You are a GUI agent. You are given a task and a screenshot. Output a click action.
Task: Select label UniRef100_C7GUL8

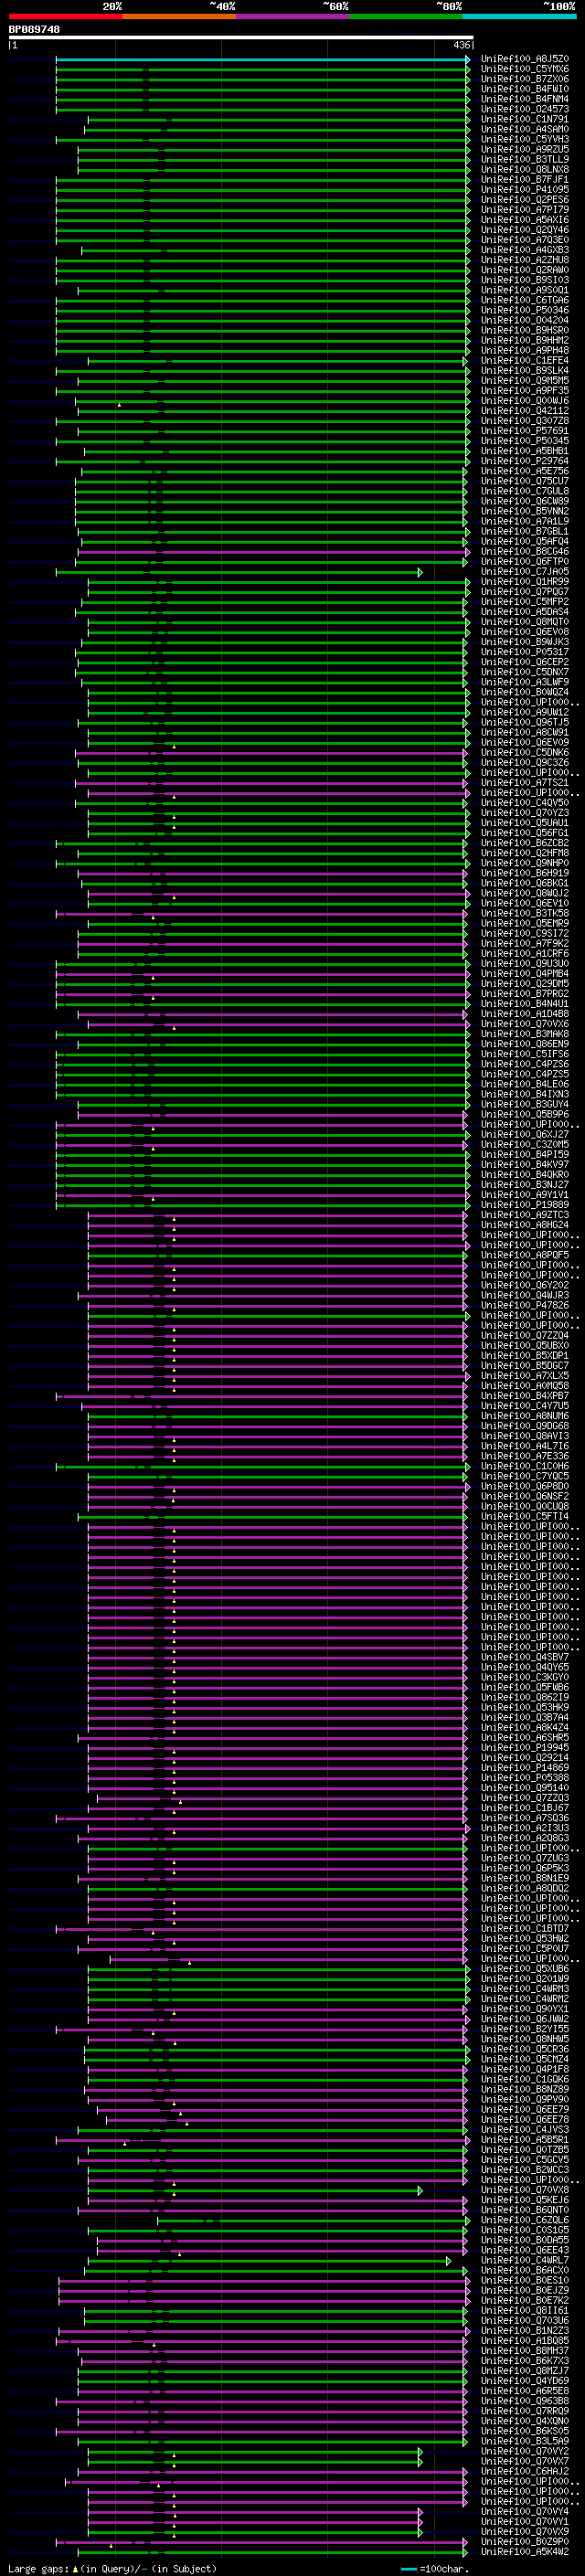[x=524, y=491]
